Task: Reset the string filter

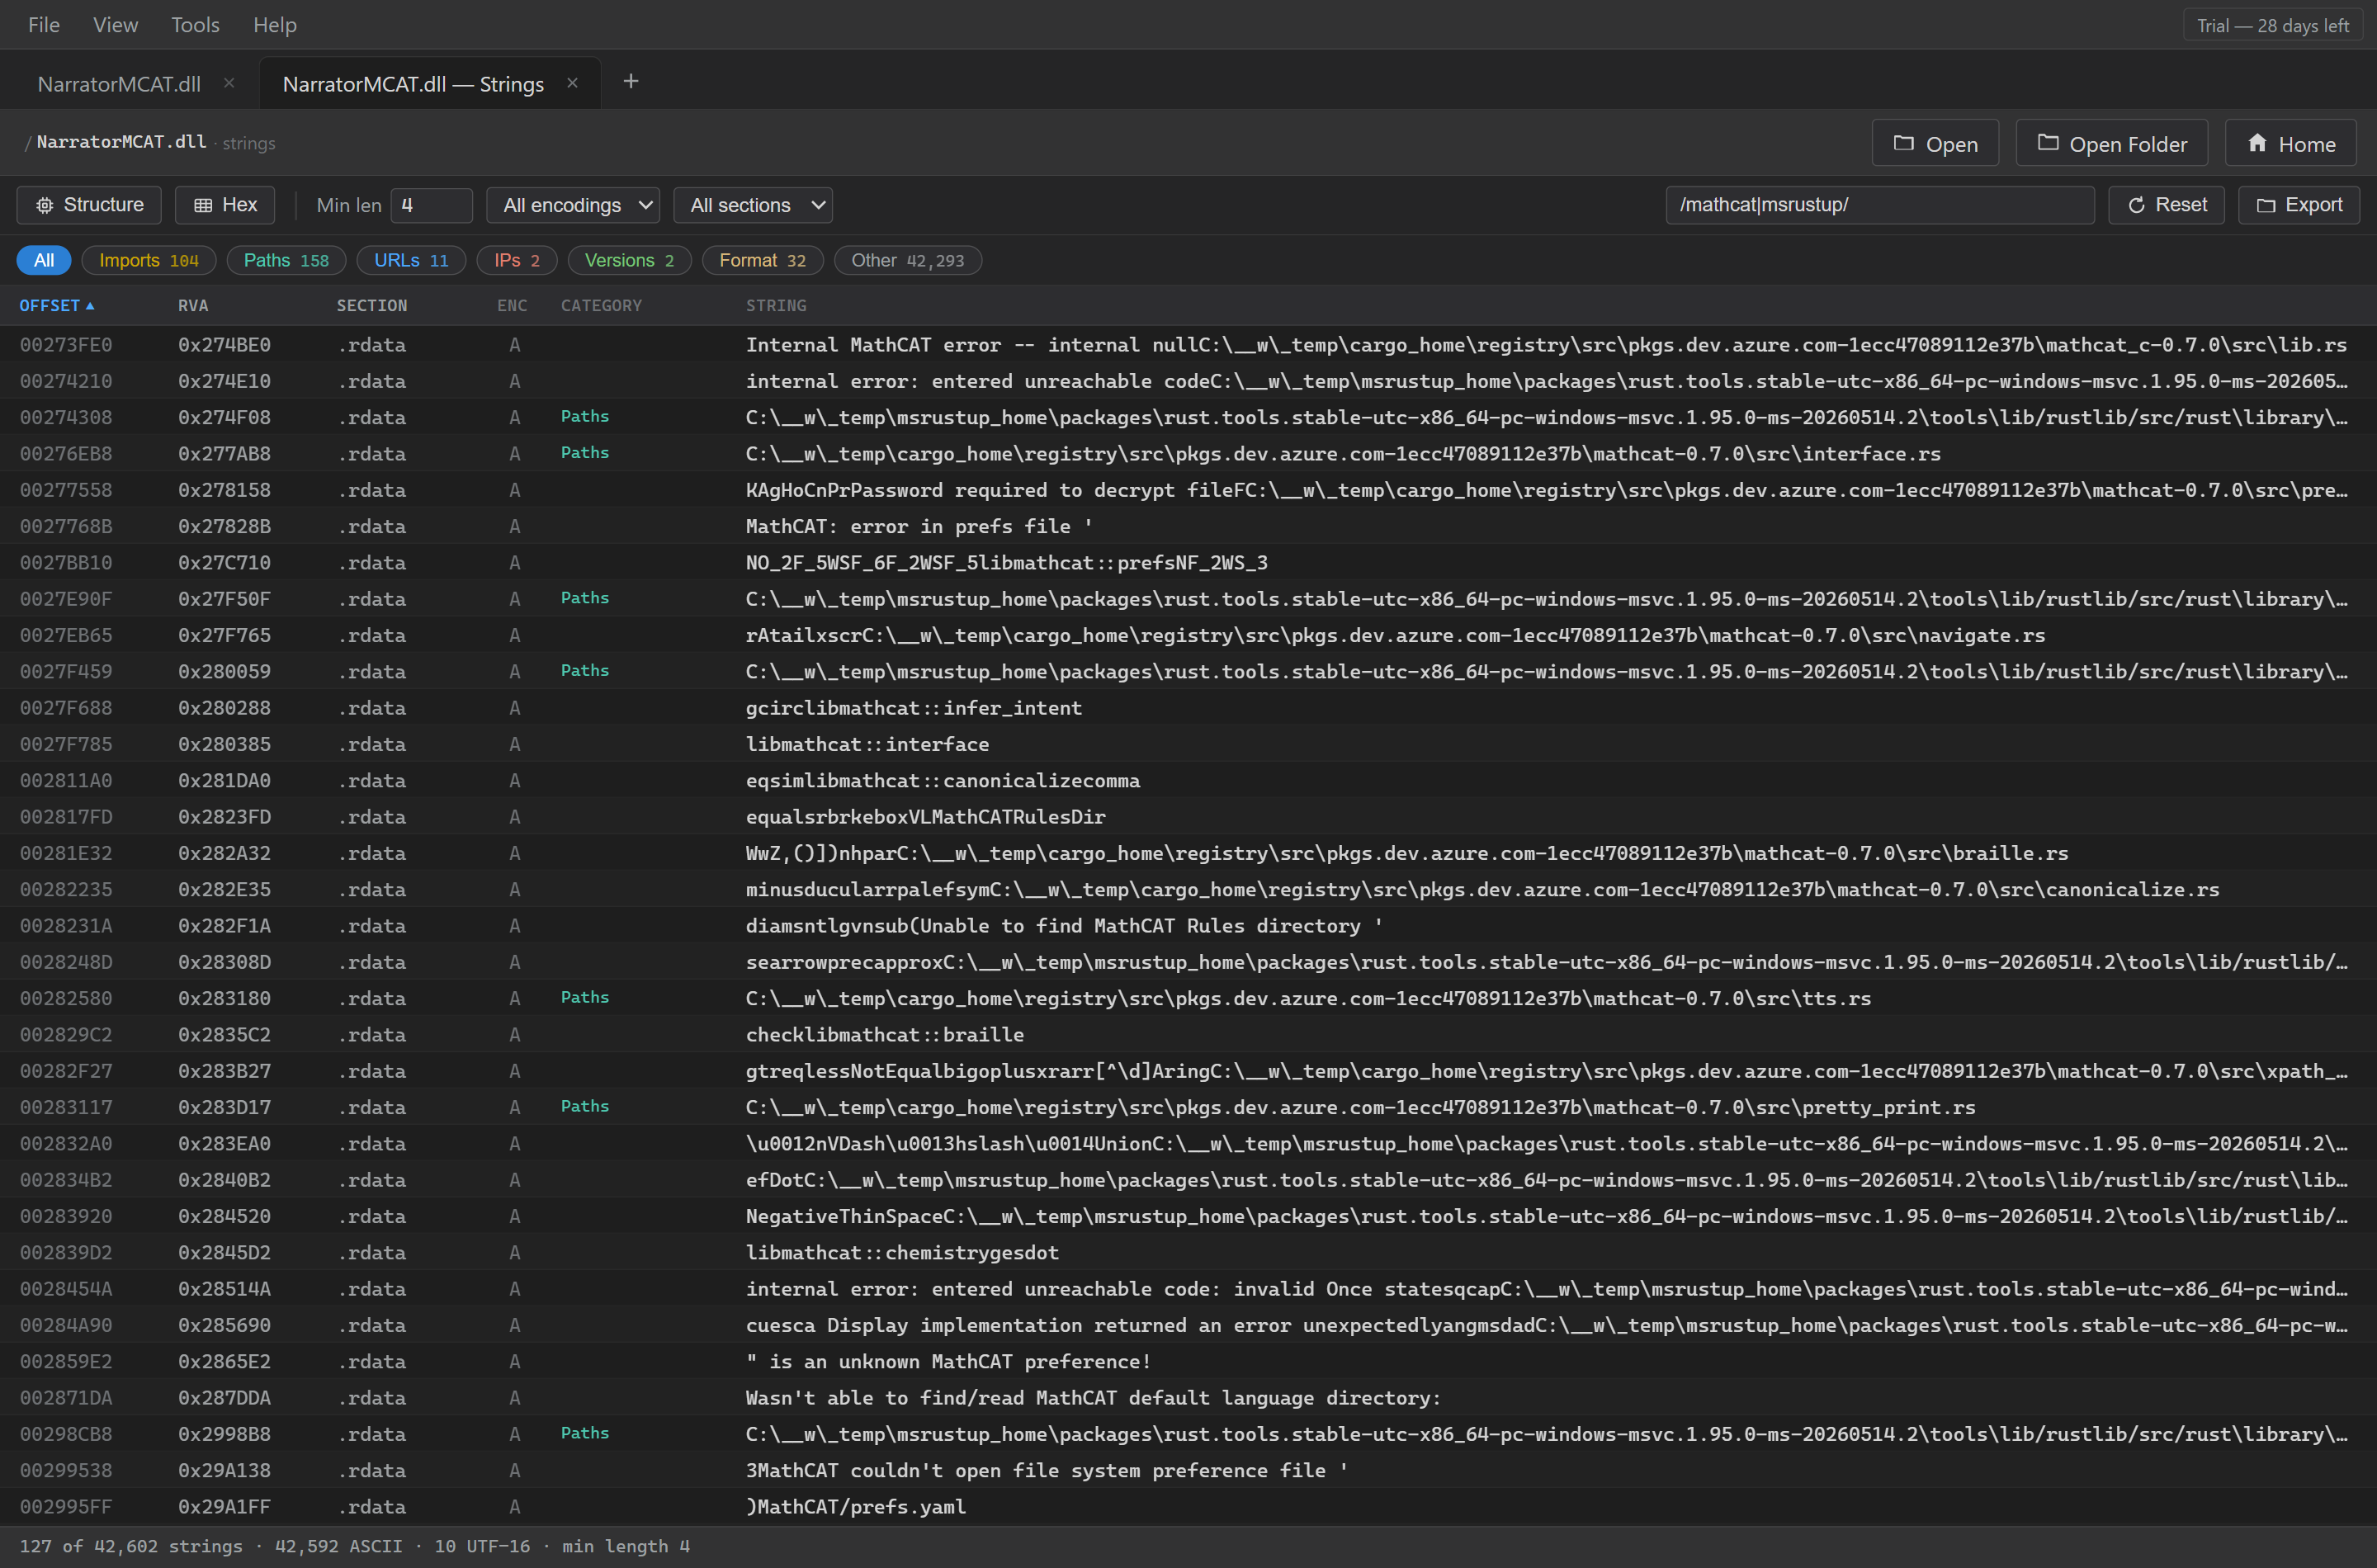Action: (2166, 205)
